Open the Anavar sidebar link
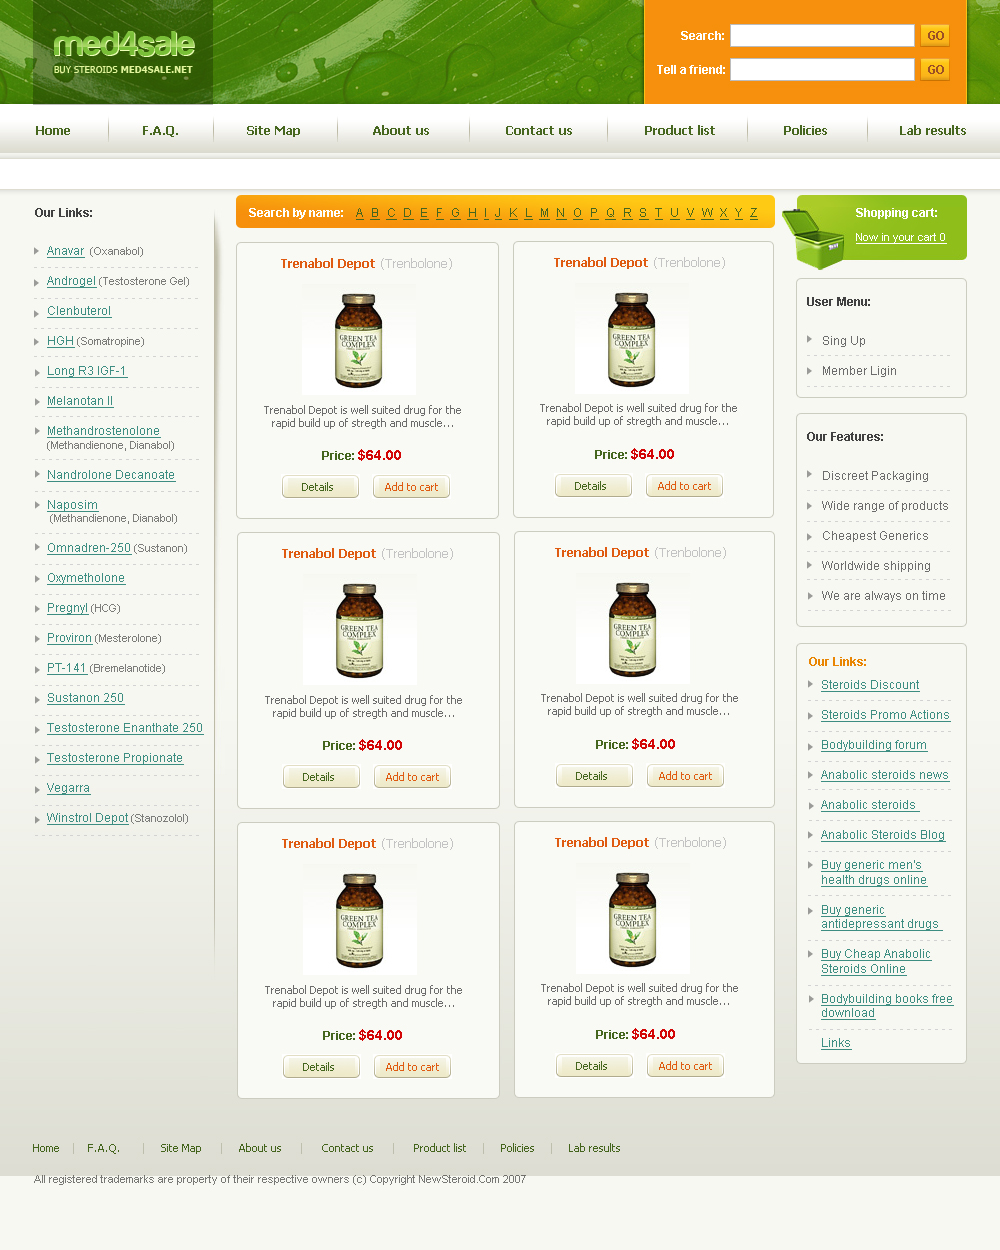 66,251
